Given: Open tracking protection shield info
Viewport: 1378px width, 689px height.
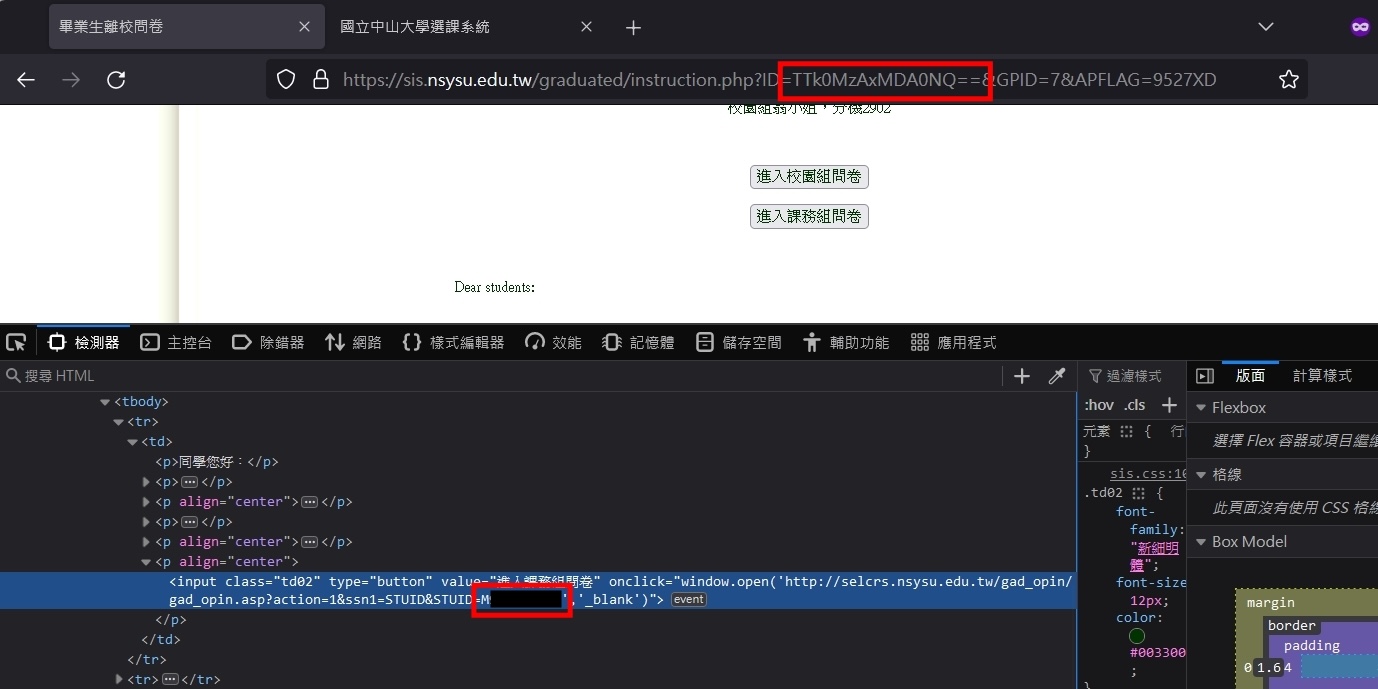Looking at the screenshot, I should [x=286, y=80].
